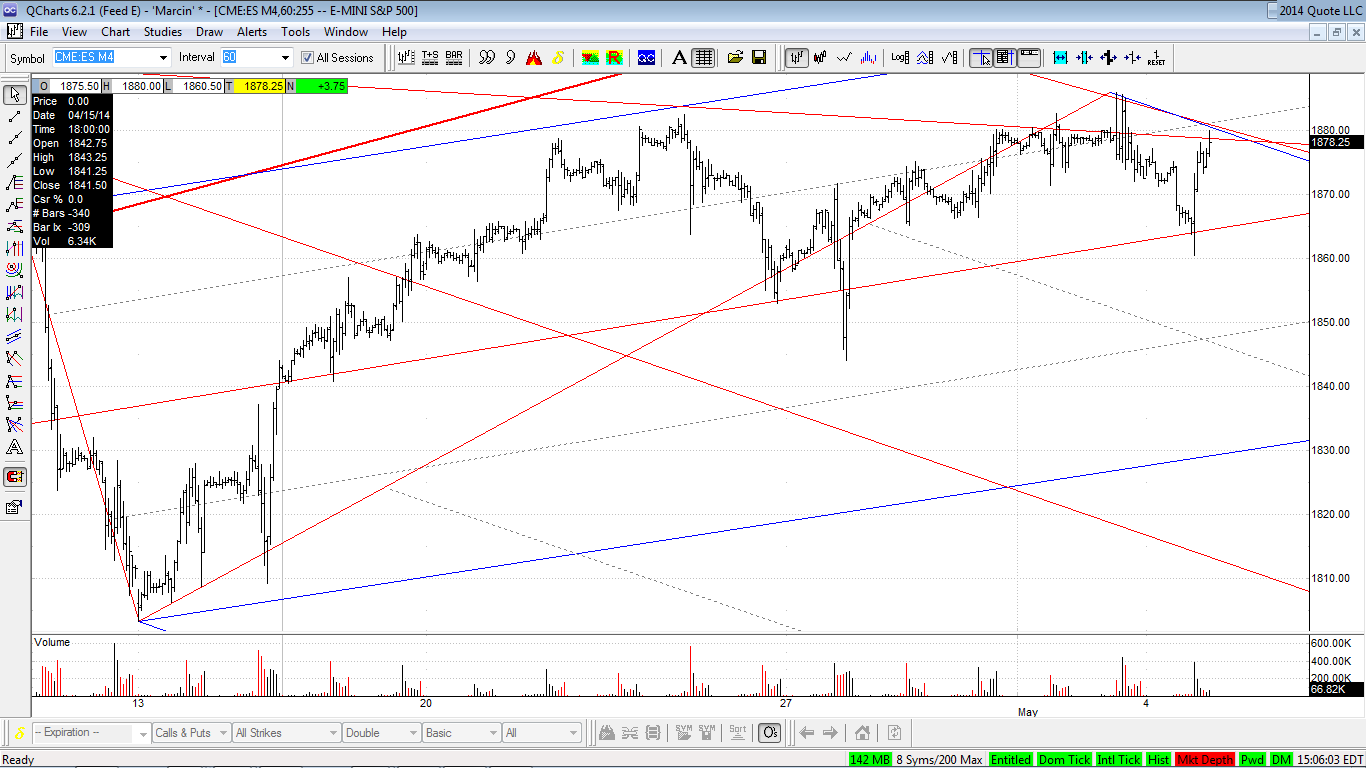Click the Mkt Depth status indicator

[x=1205, y=760]
